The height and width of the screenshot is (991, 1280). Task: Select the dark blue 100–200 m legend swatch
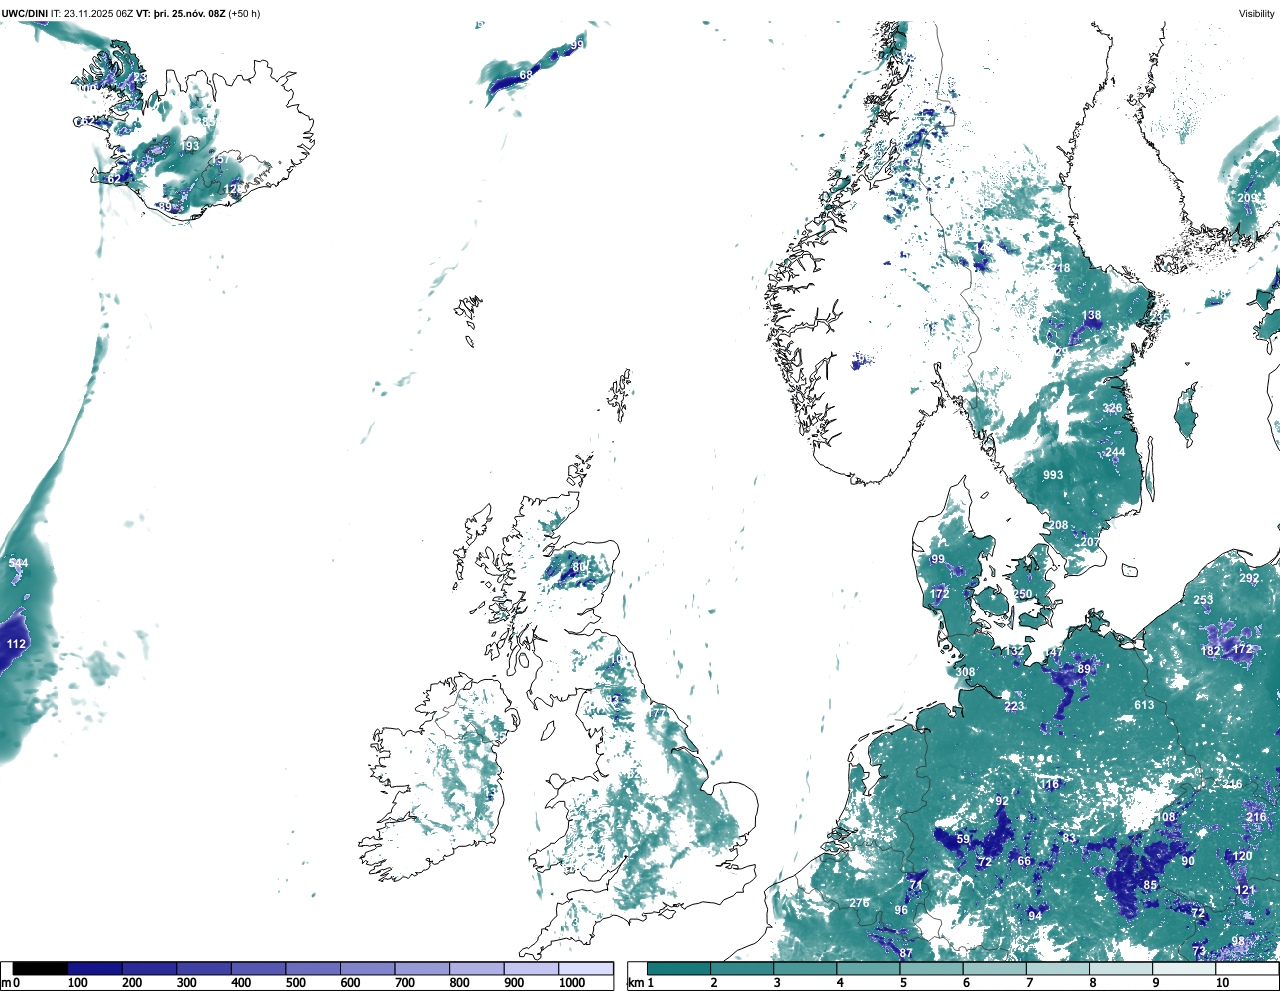pos(95,968)
